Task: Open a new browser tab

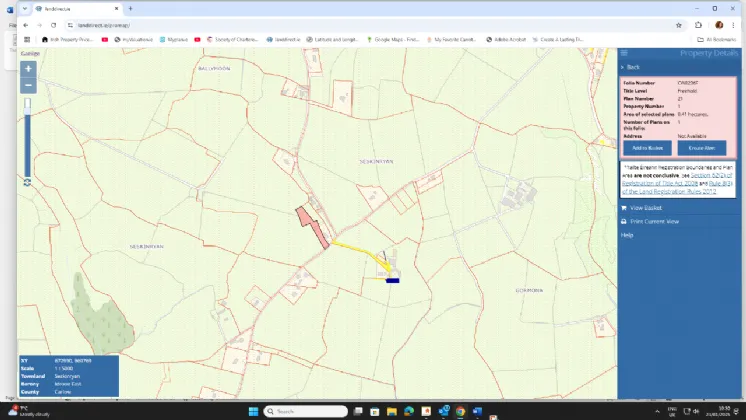Action: pos(130,8)
